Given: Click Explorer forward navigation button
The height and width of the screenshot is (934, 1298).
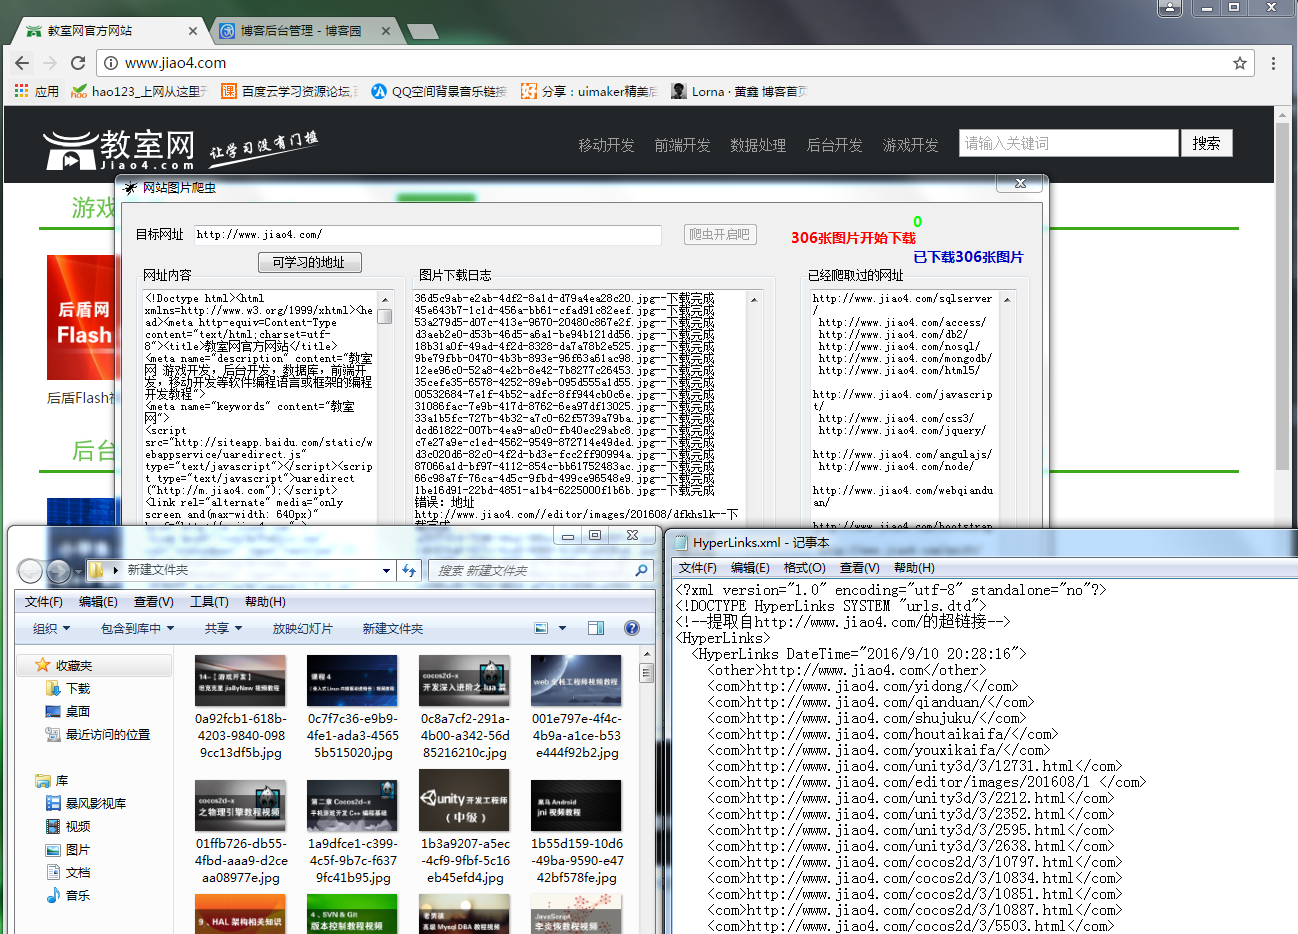Looking at the screenshot, I should (x=58, y=571).
